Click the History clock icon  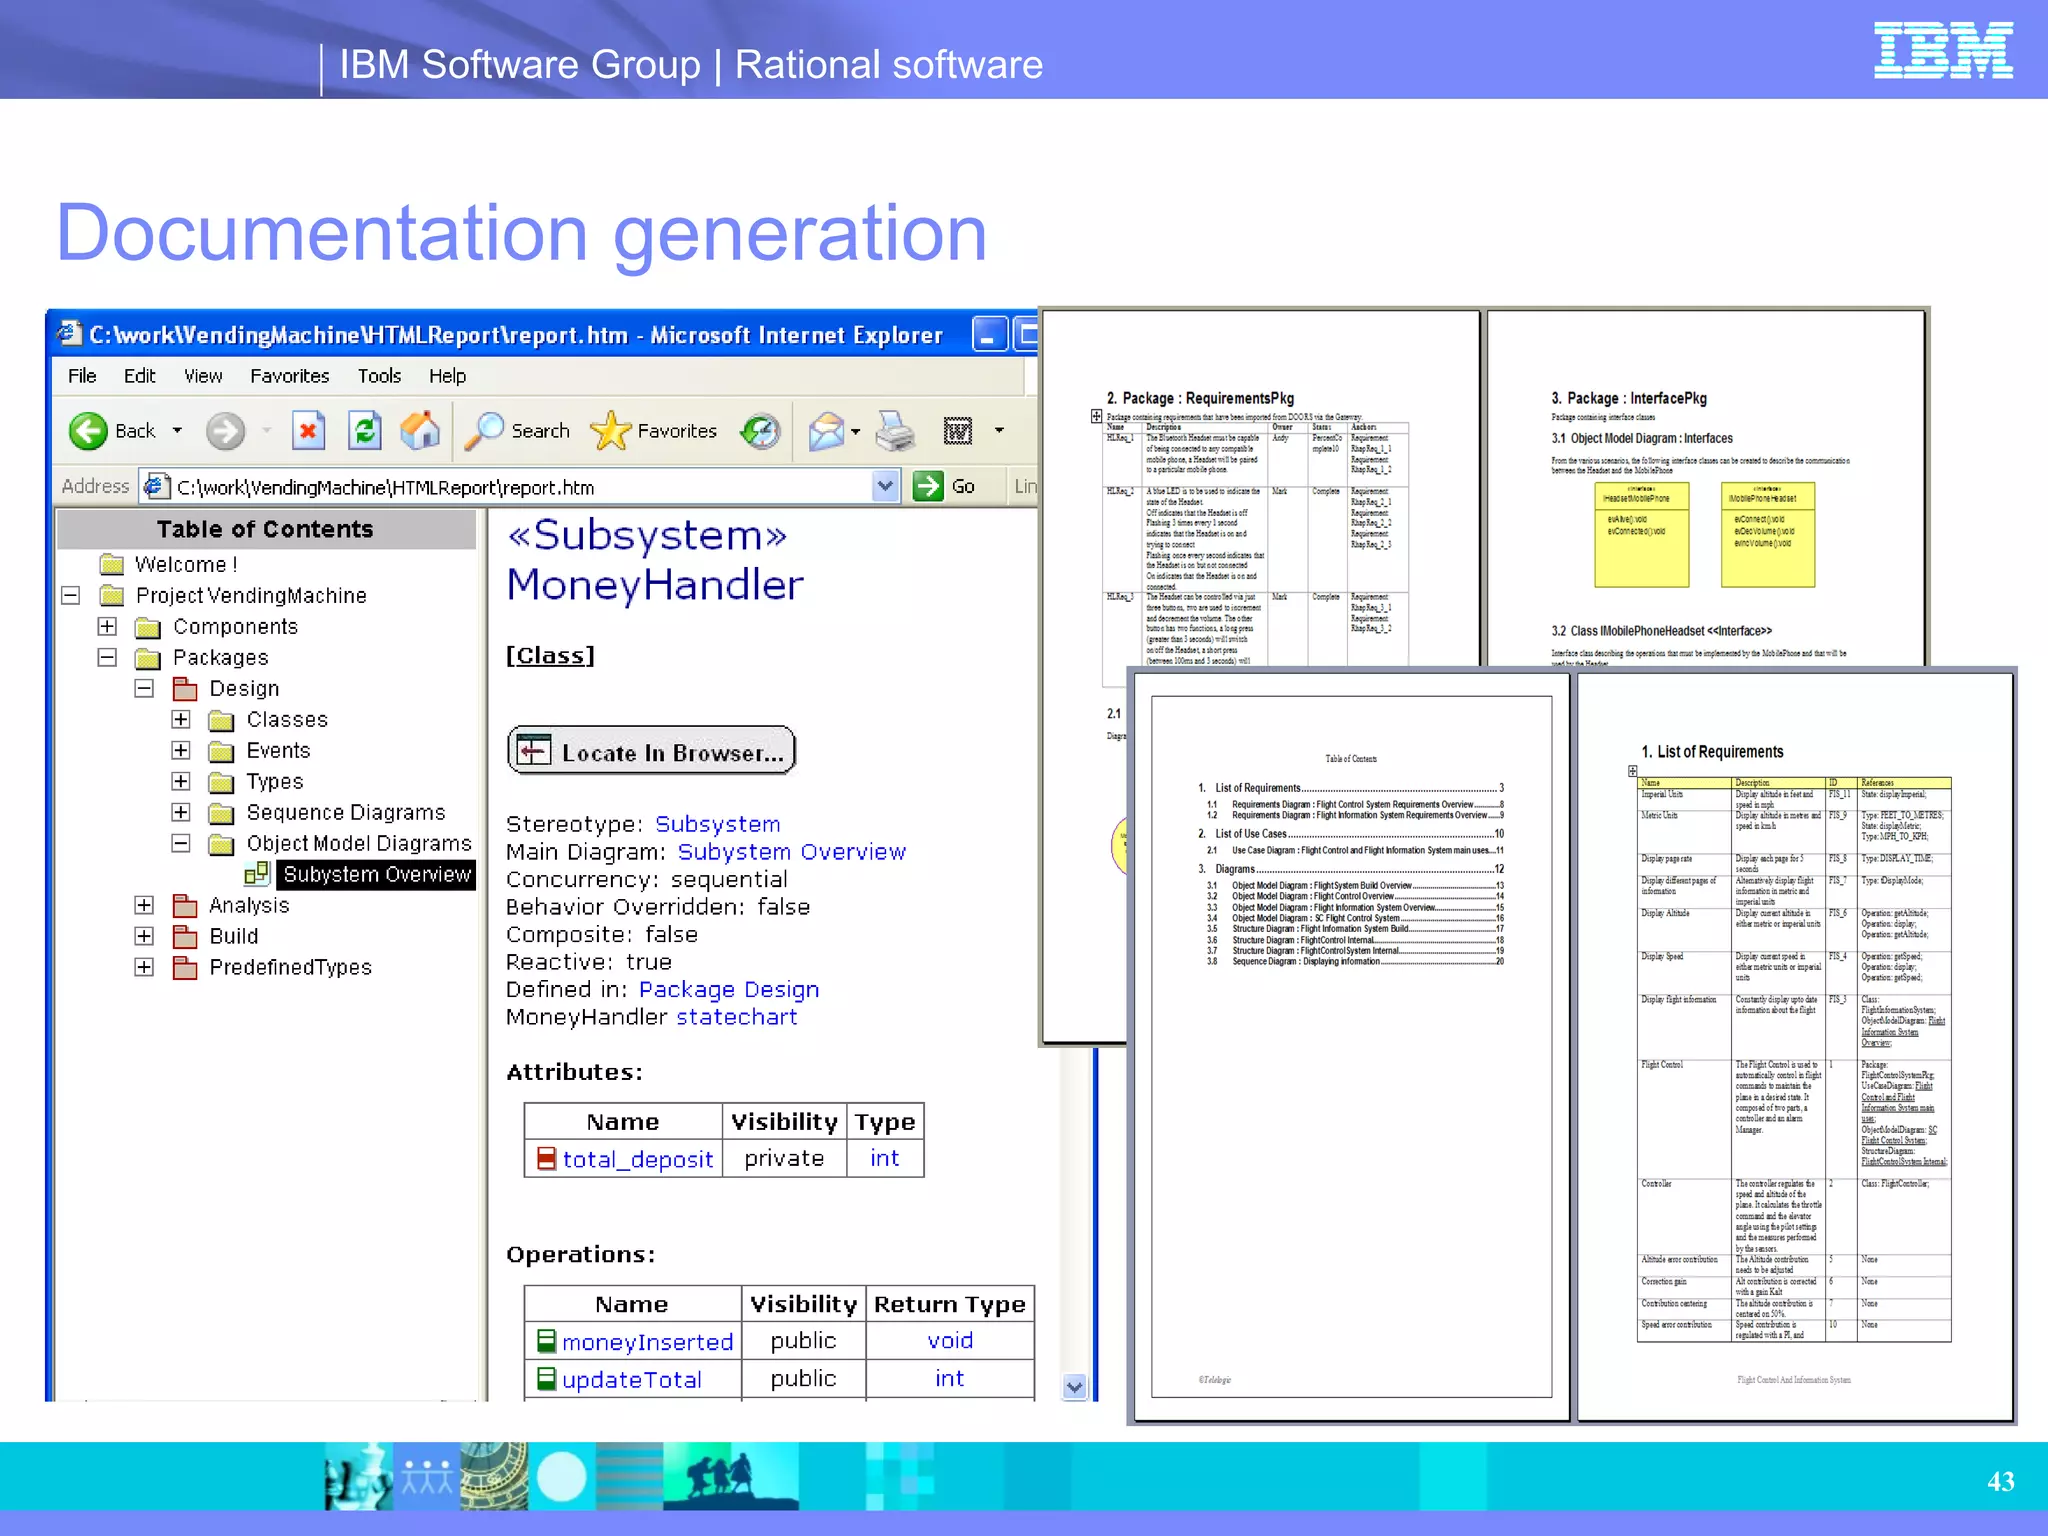(x=760, y=431)
